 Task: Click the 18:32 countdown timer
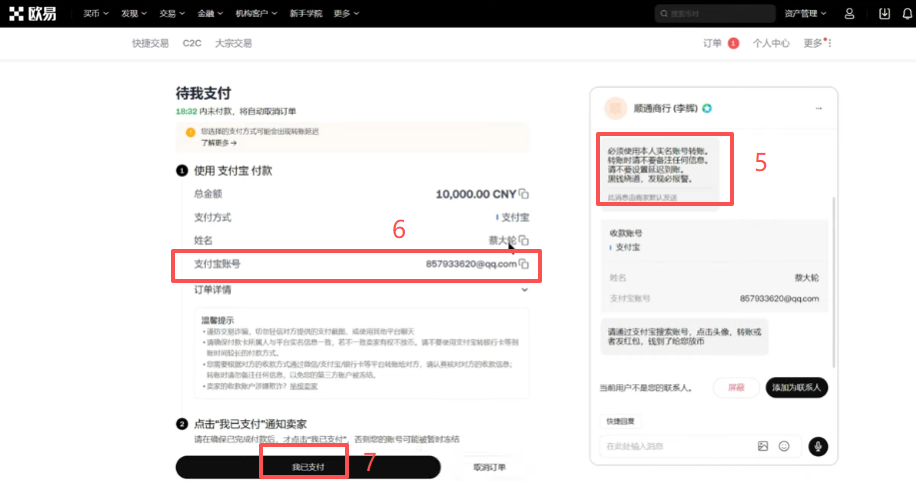click(186, 111)
